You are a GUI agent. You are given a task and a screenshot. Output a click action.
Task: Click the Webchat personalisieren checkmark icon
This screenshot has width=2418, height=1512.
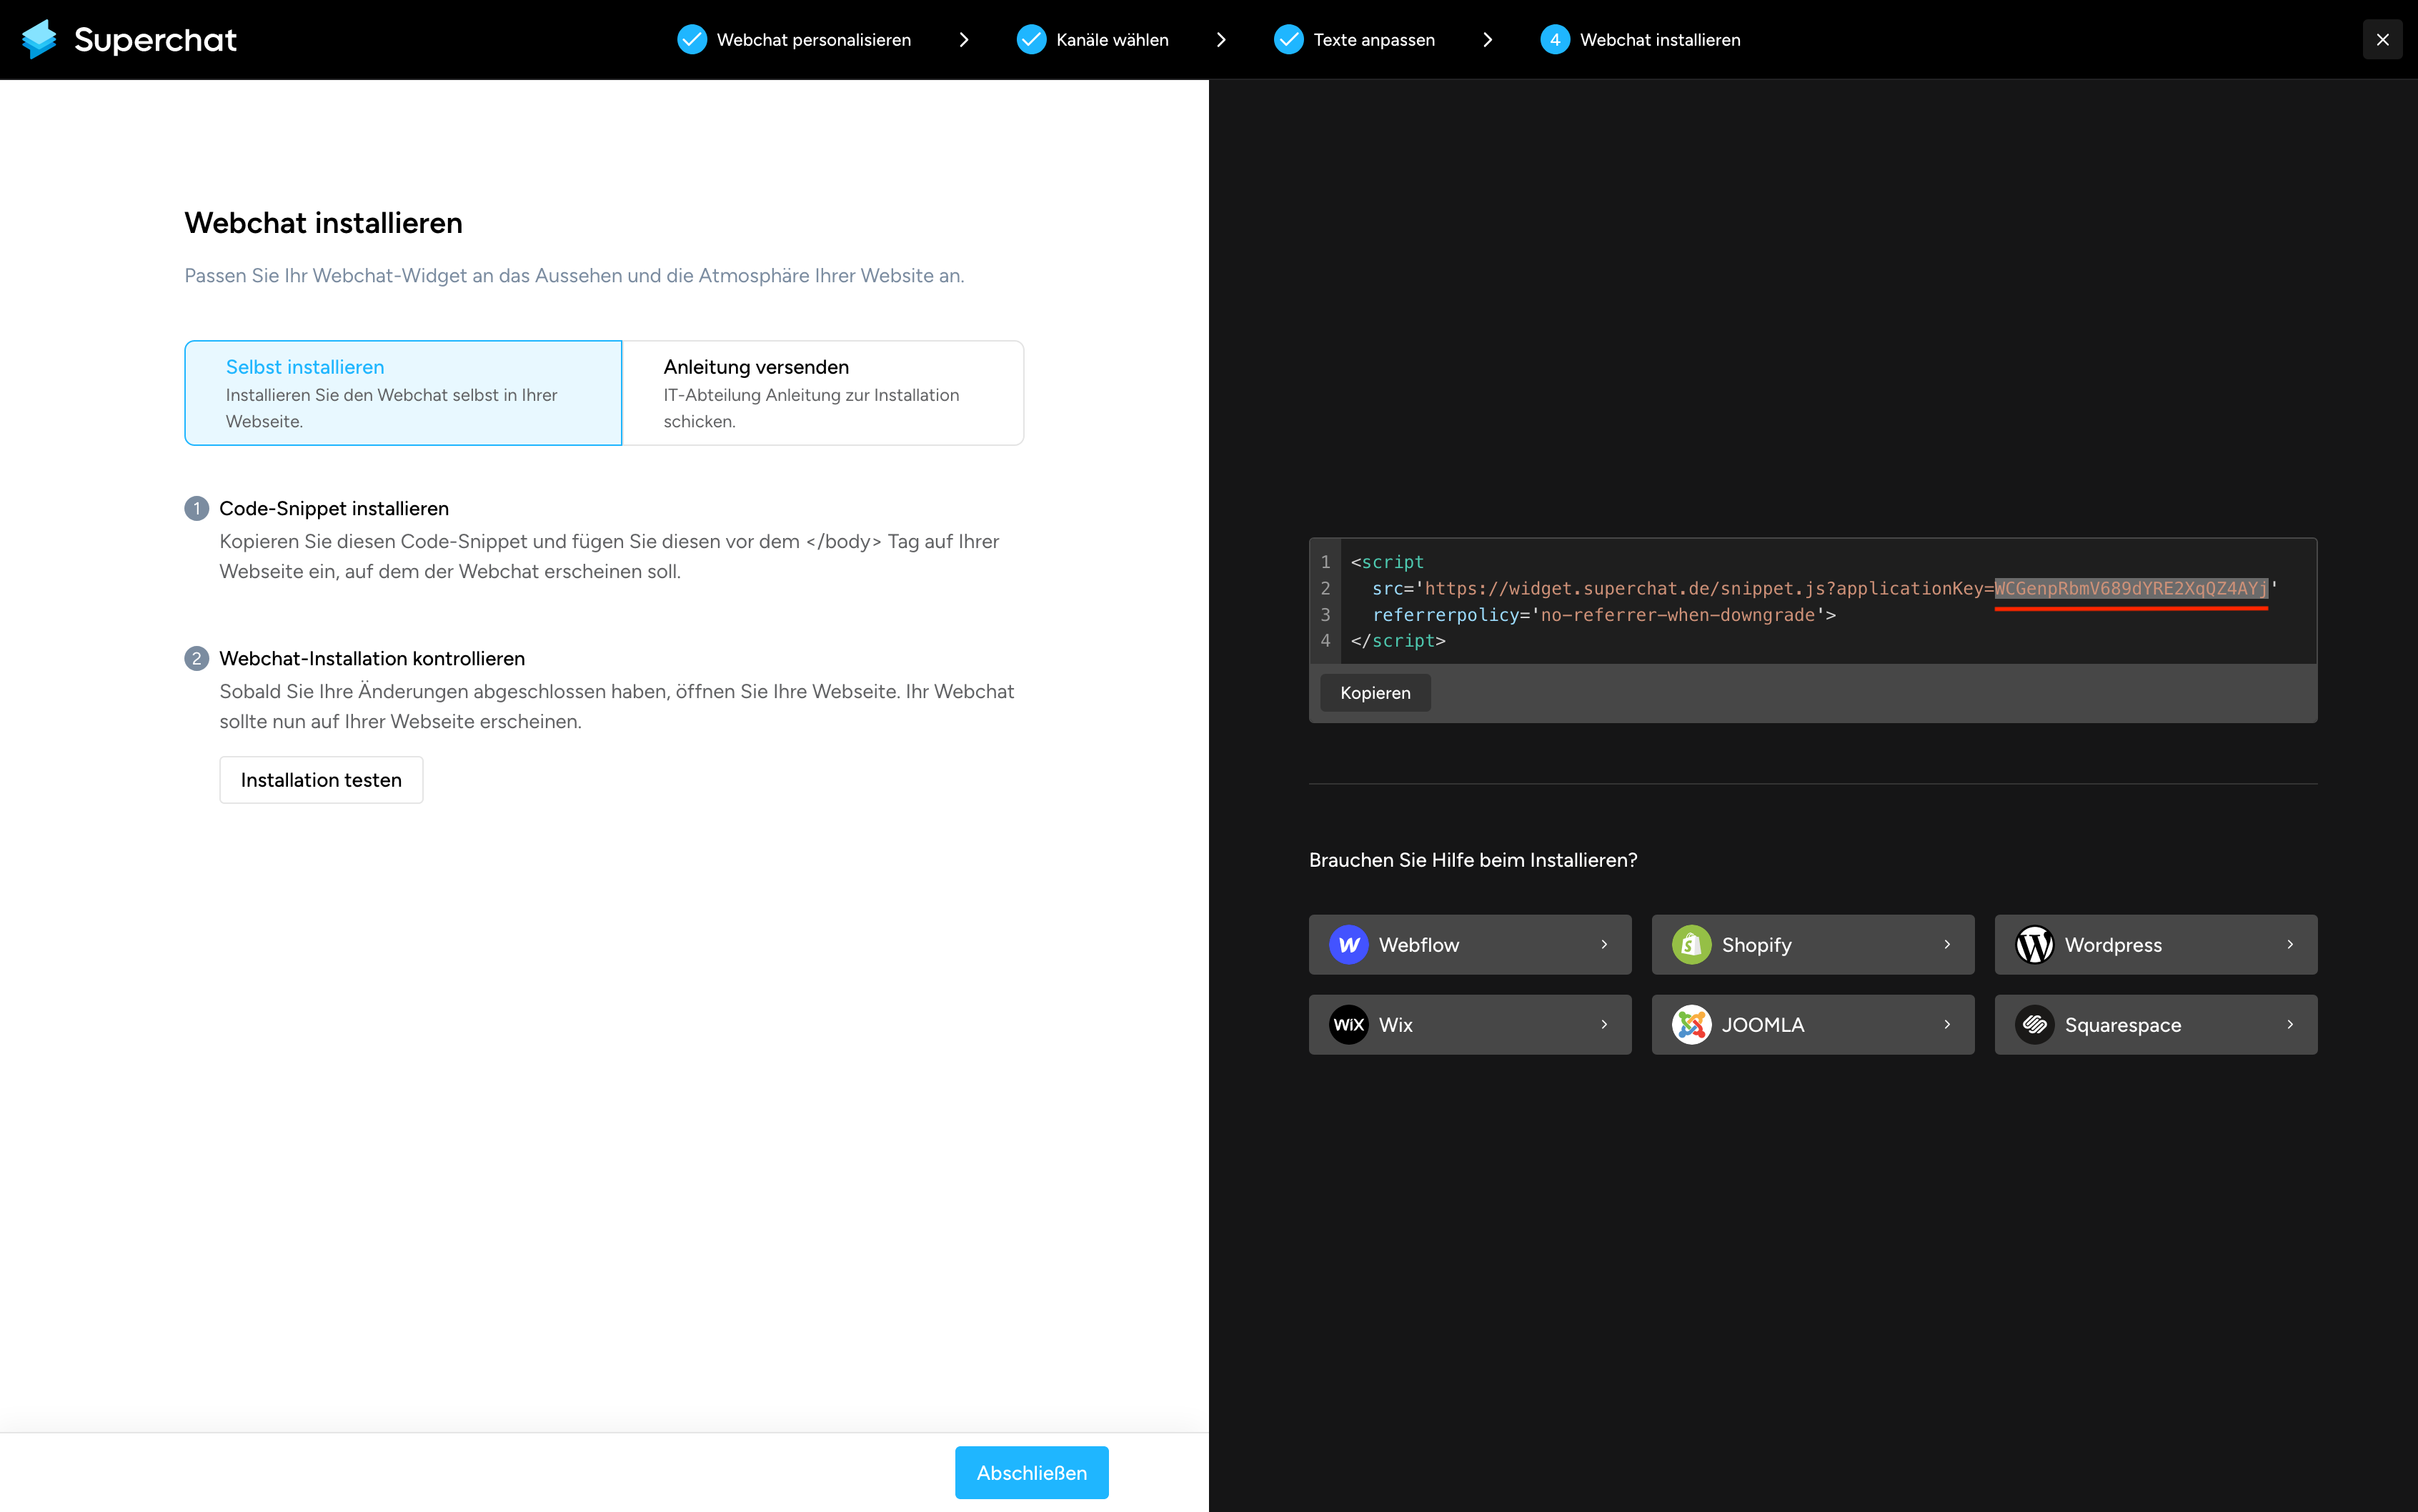pyautogui.click(x=691, y=40)
